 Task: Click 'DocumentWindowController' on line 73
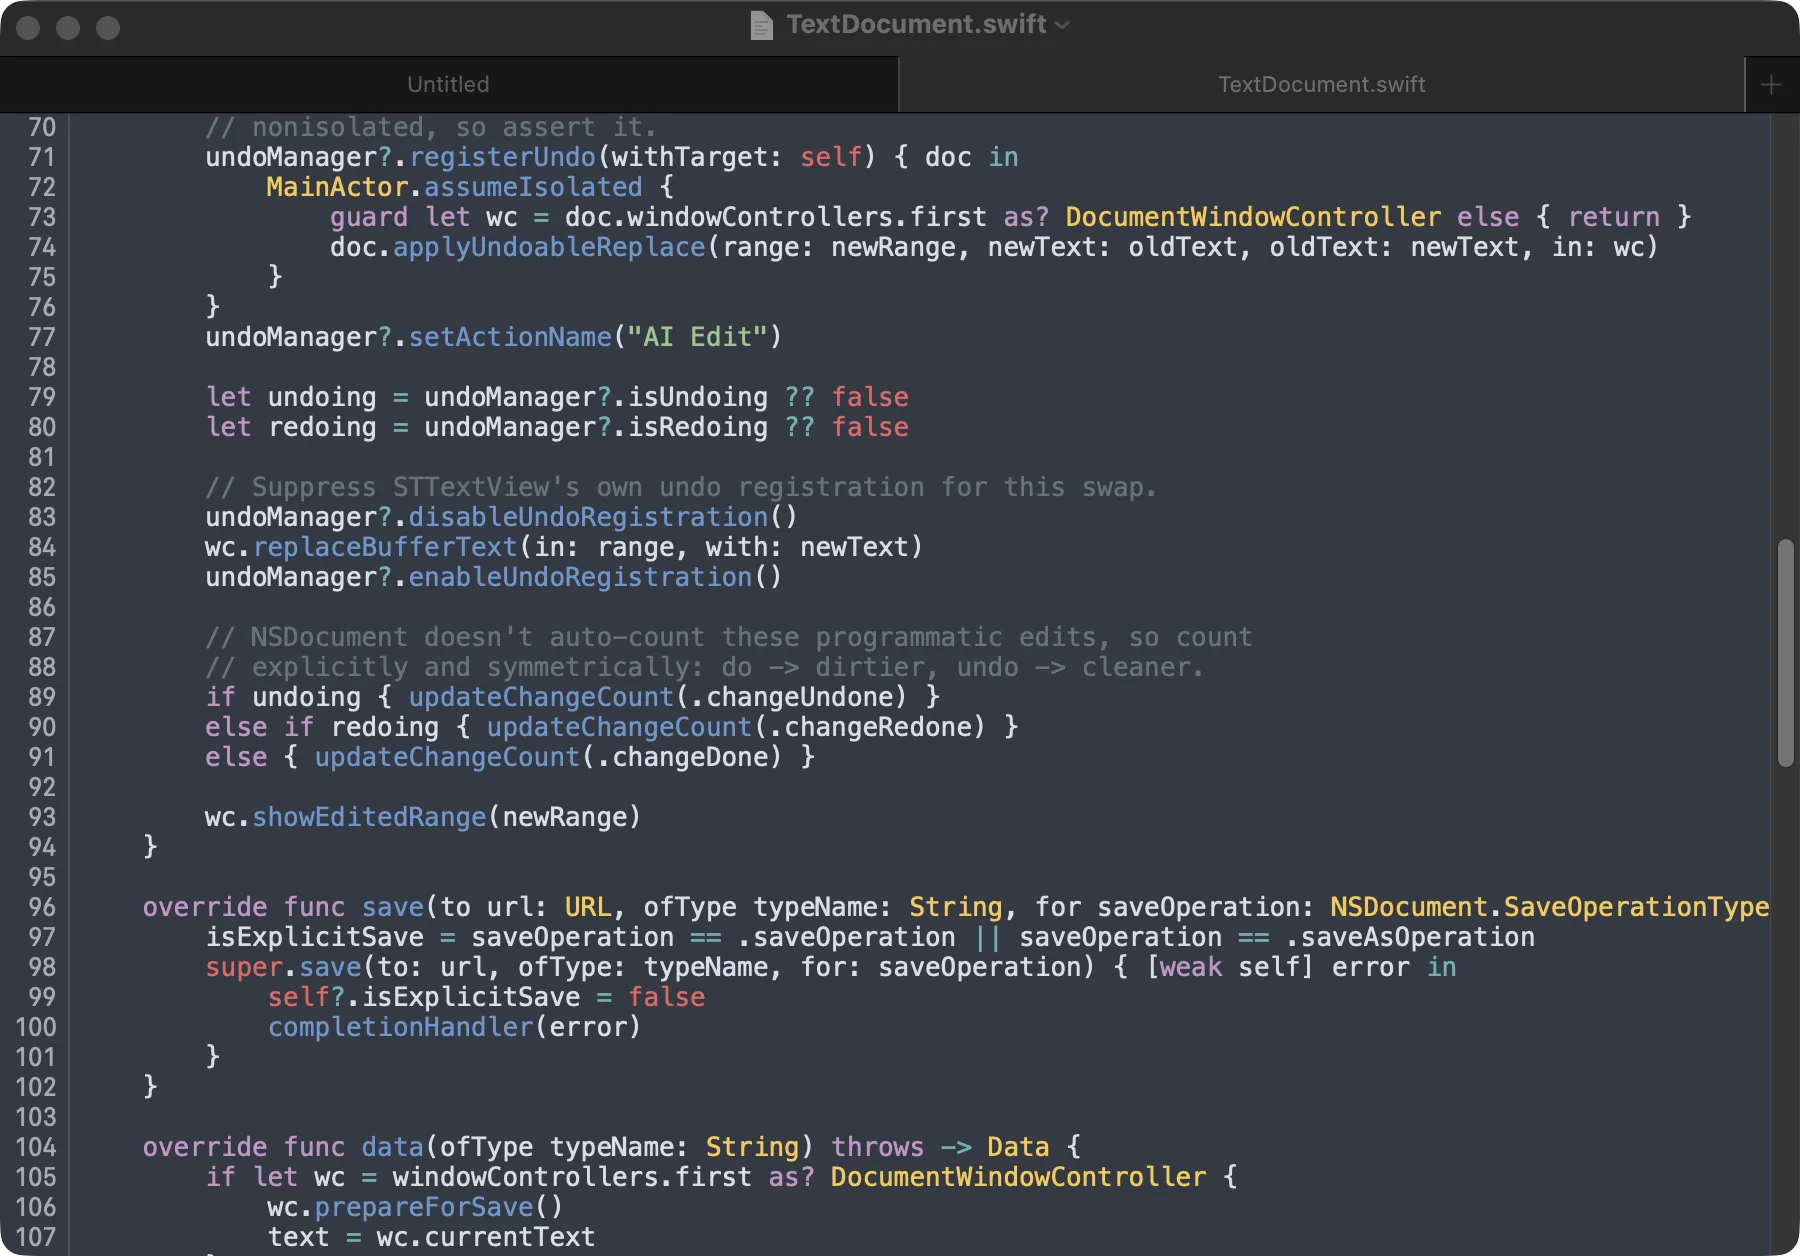tap(1253, 217)
